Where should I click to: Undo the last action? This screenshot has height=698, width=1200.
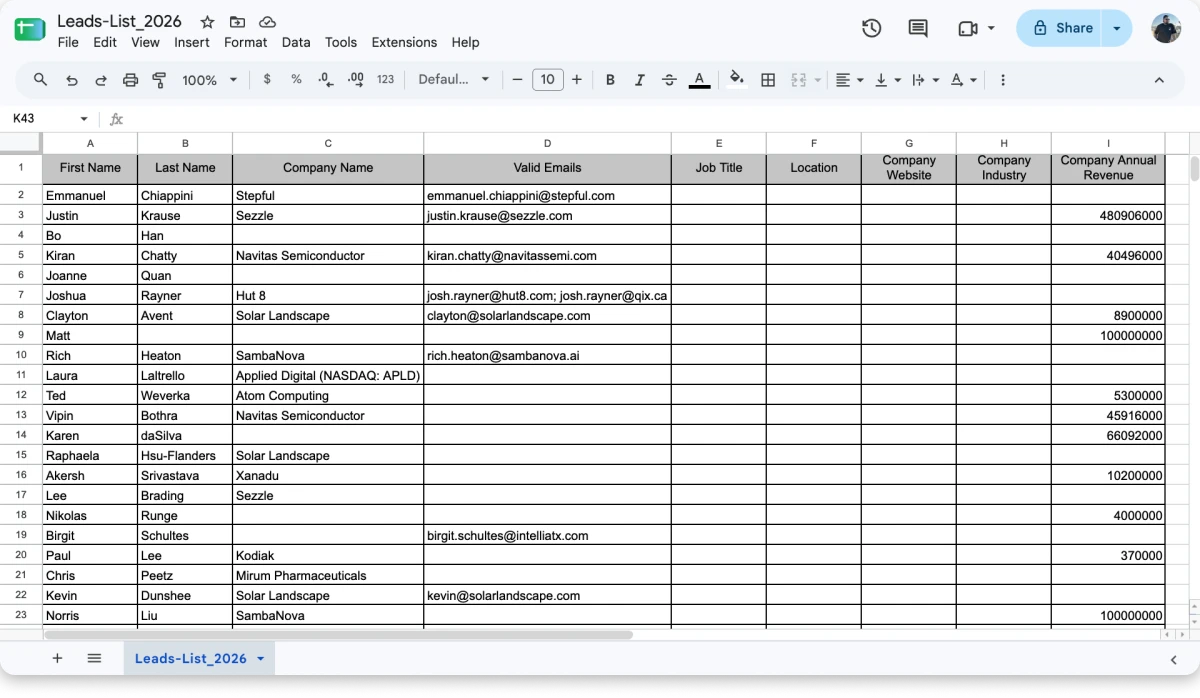click(71, 80)
